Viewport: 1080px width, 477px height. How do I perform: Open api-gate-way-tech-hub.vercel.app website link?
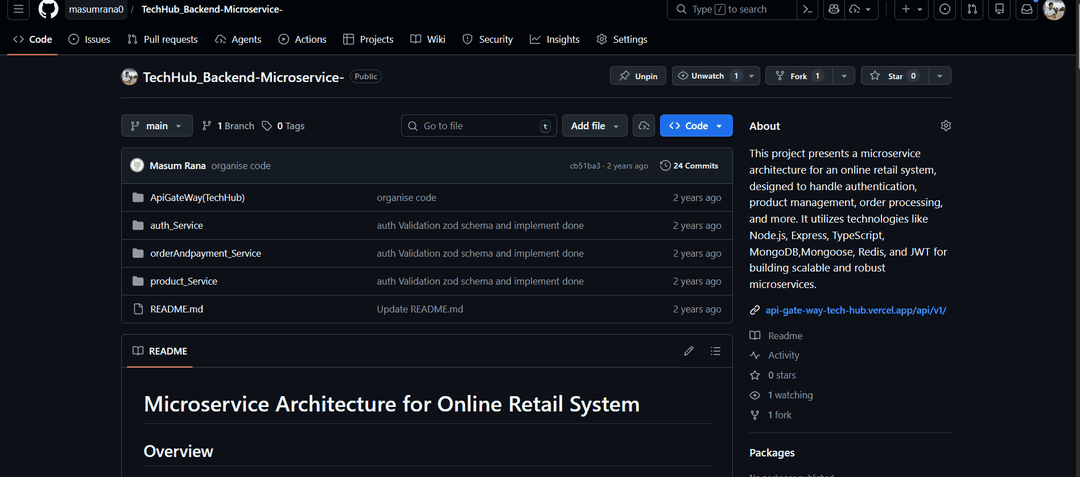(x=856, y=310)
